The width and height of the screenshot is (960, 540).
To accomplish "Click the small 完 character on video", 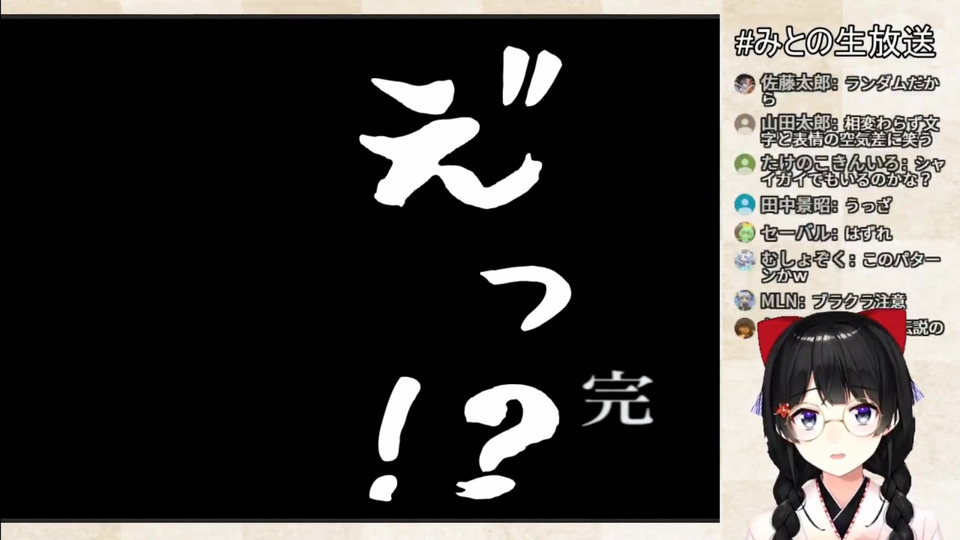I will tap(617, 399).
